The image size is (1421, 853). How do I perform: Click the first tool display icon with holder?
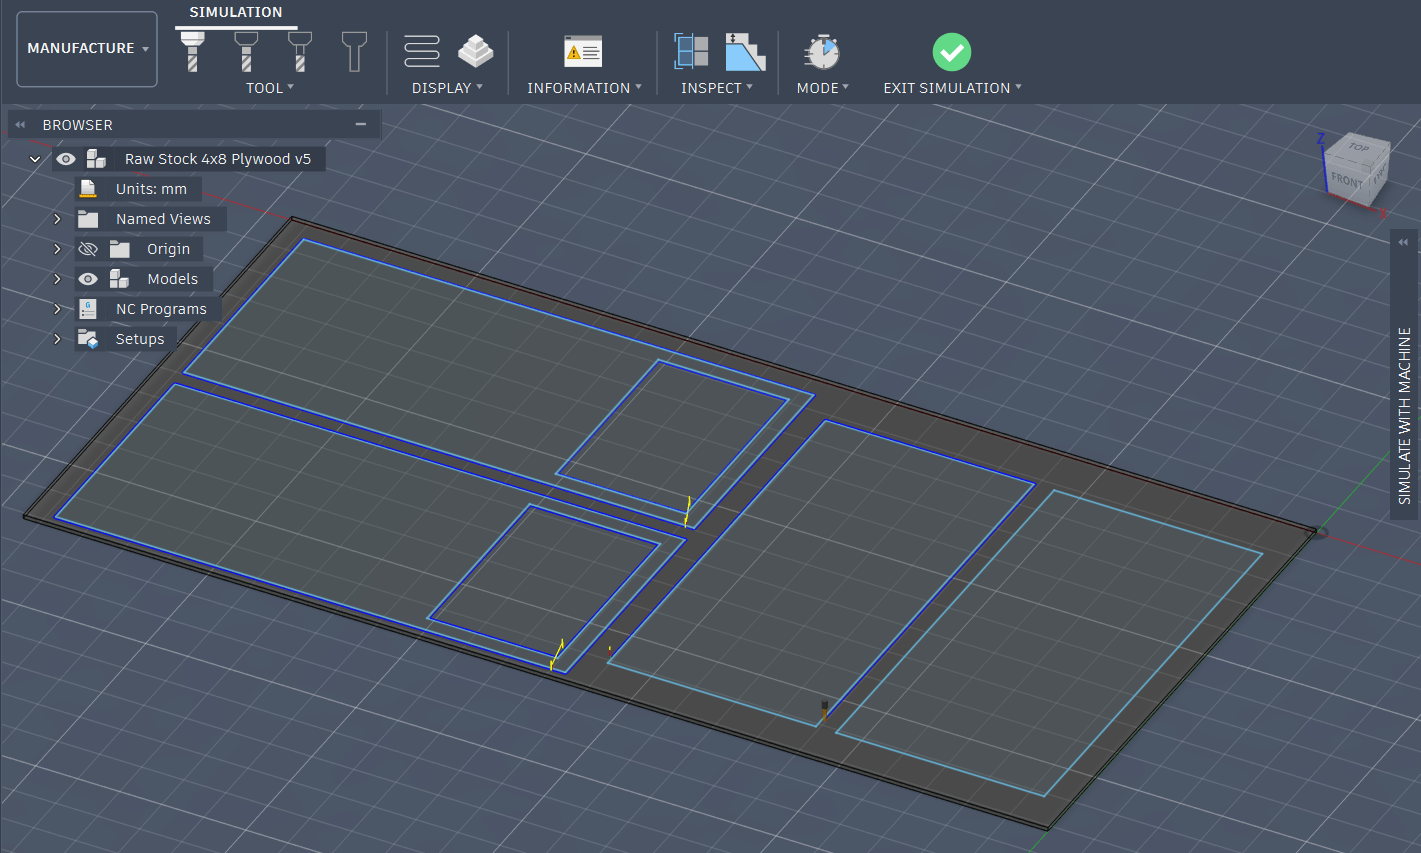(192, 51)
